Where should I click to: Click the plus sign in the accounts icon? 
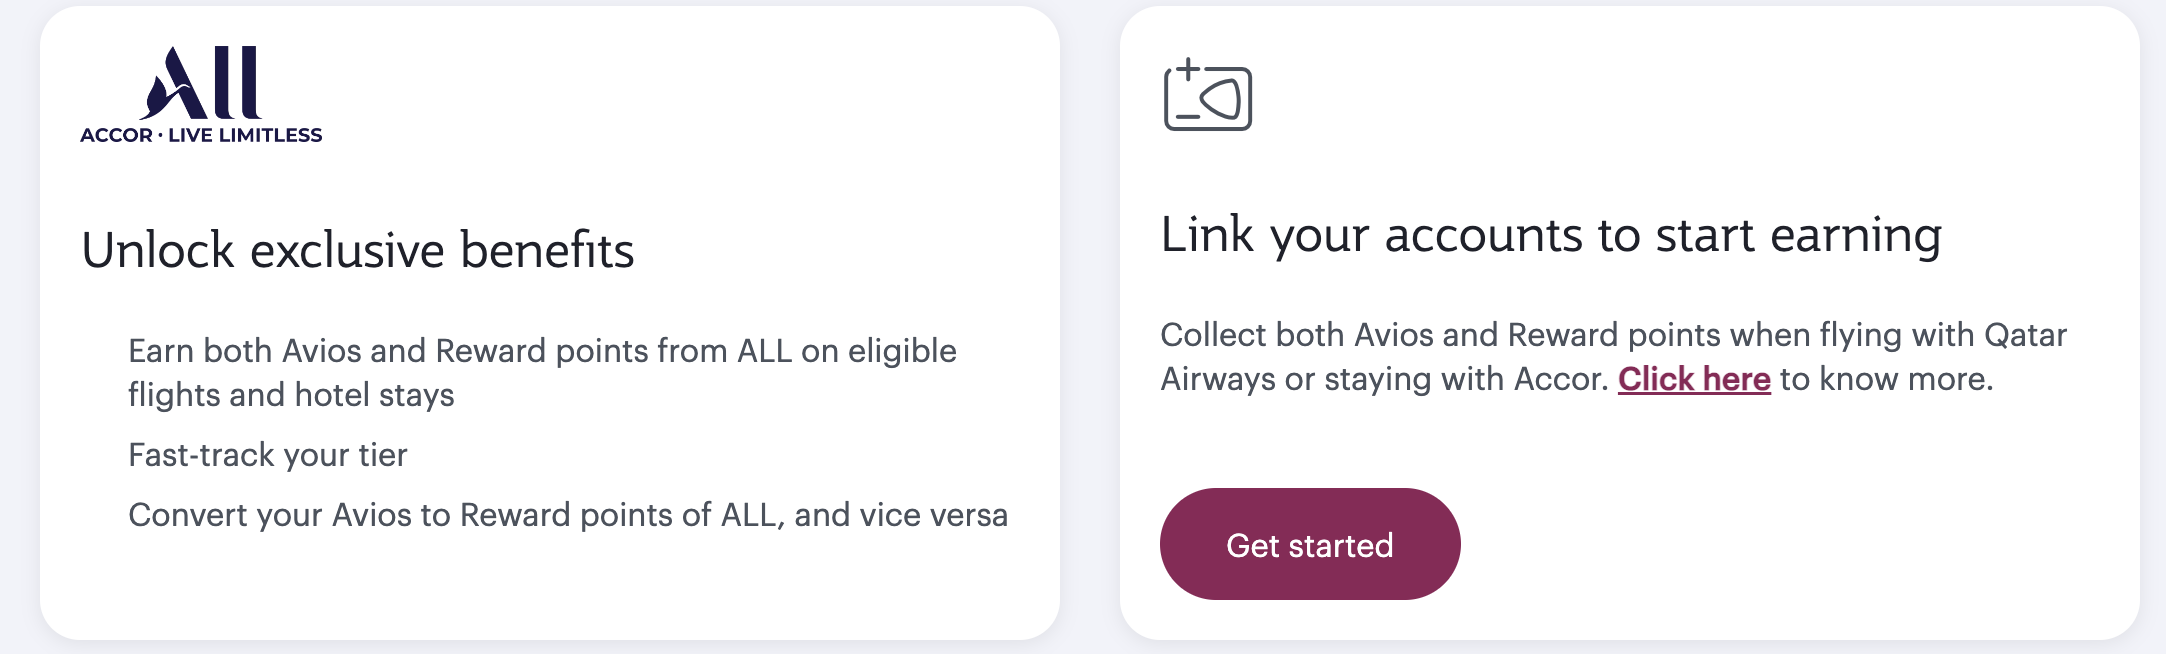[1187, 70]
